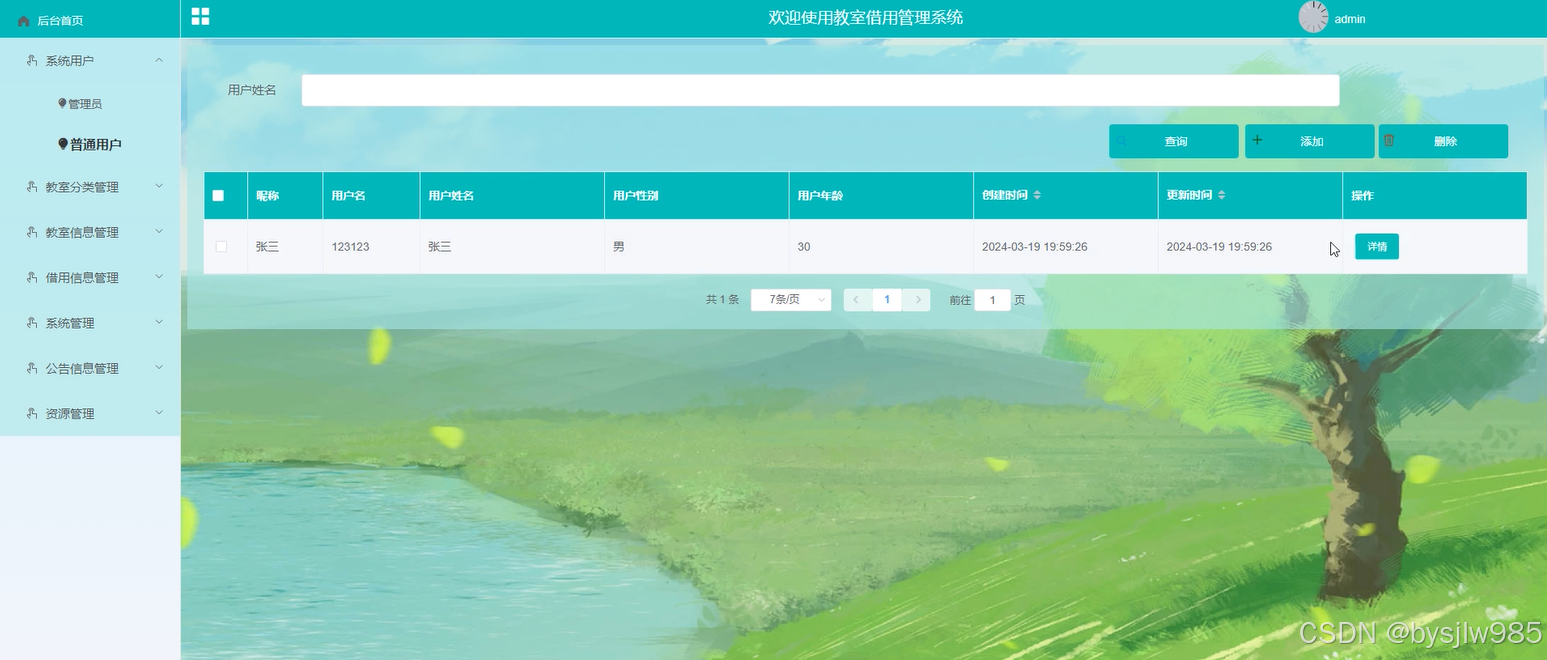The width and height of the screenshot is (1547, 660).
Task: Click the icon beside 教室分类管理
Action: (x=32, y=187)
